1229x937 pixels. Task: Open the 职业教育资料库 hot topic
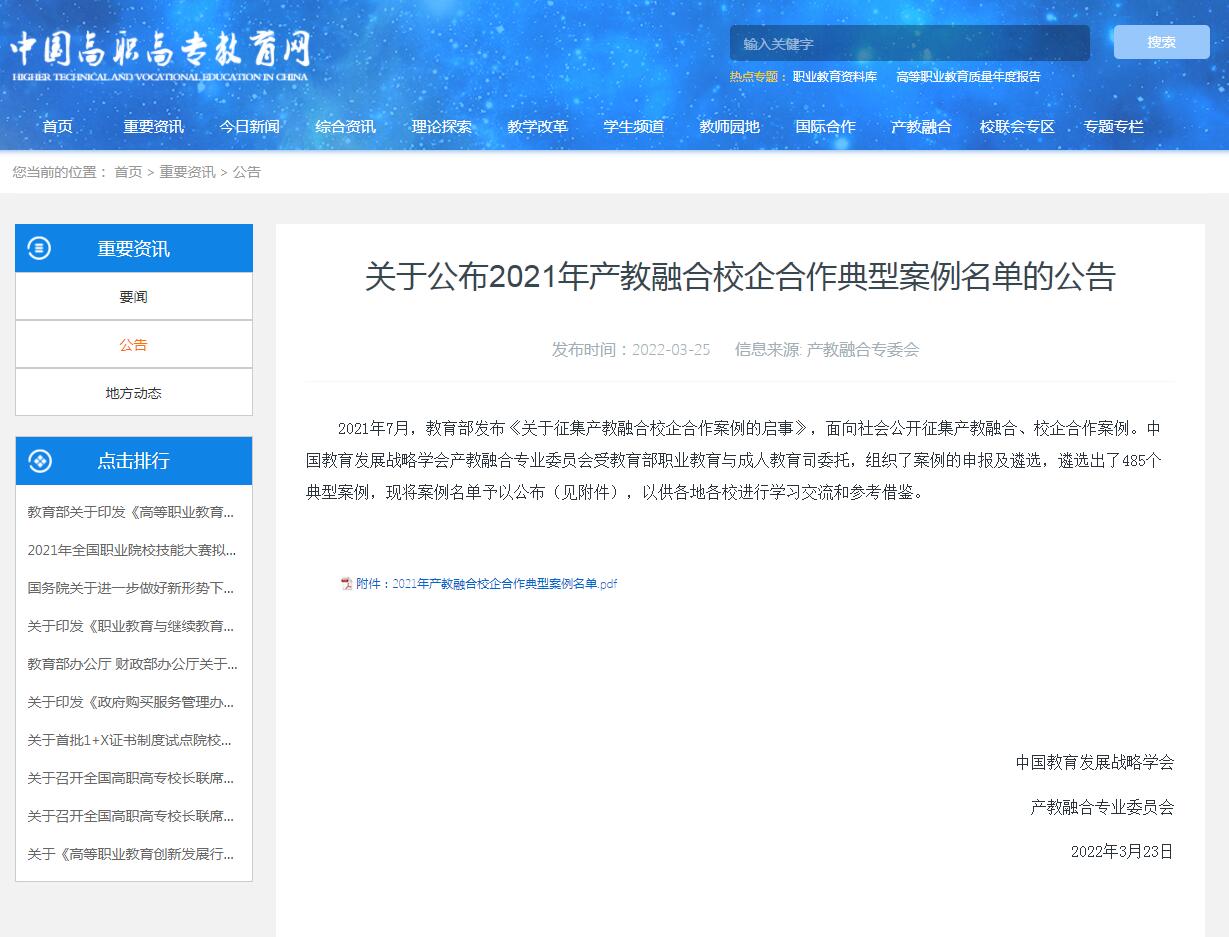pyautogui.click(x=837, y=75)
